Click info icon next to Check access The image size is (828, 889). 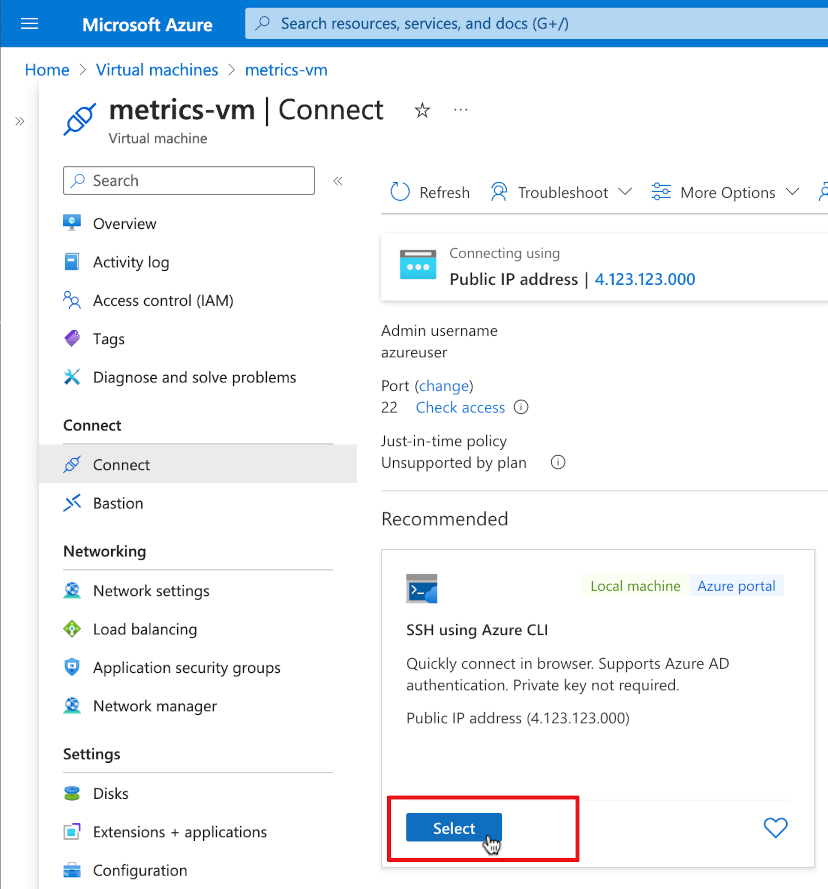[x=521, y=407]
